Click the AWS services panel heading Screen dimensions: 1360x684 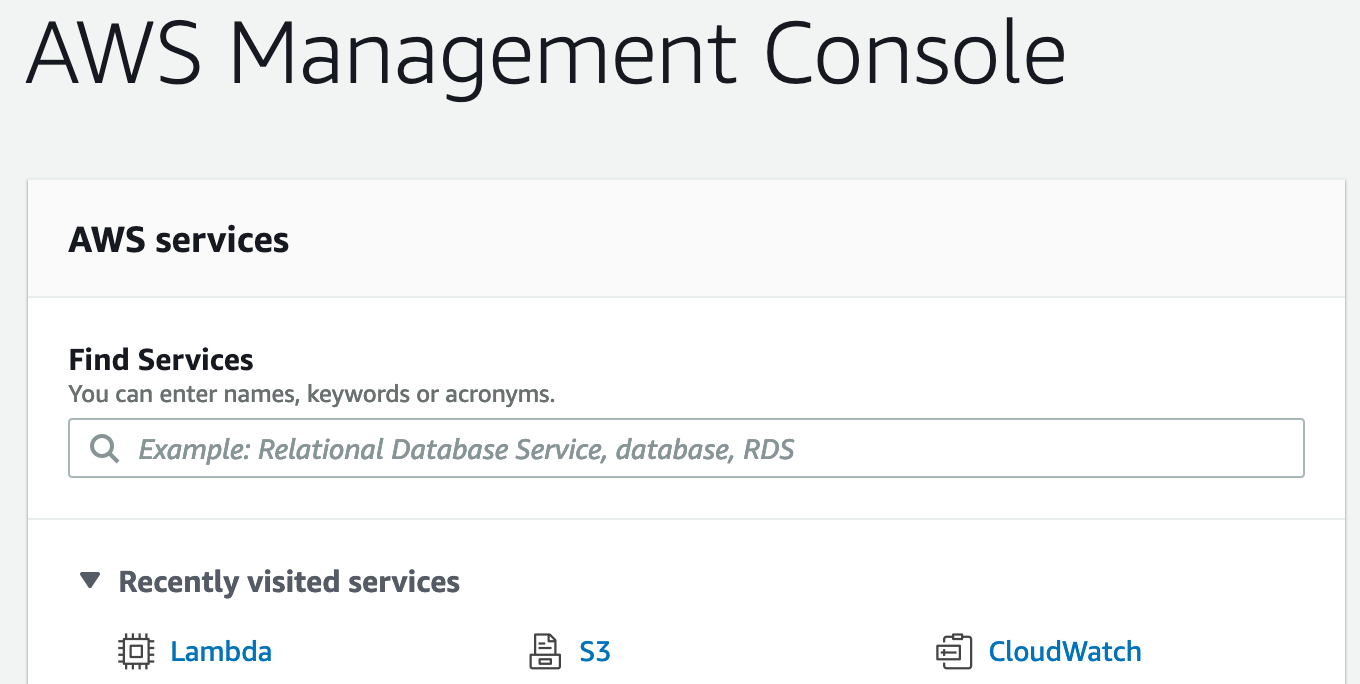coord(179,240)
